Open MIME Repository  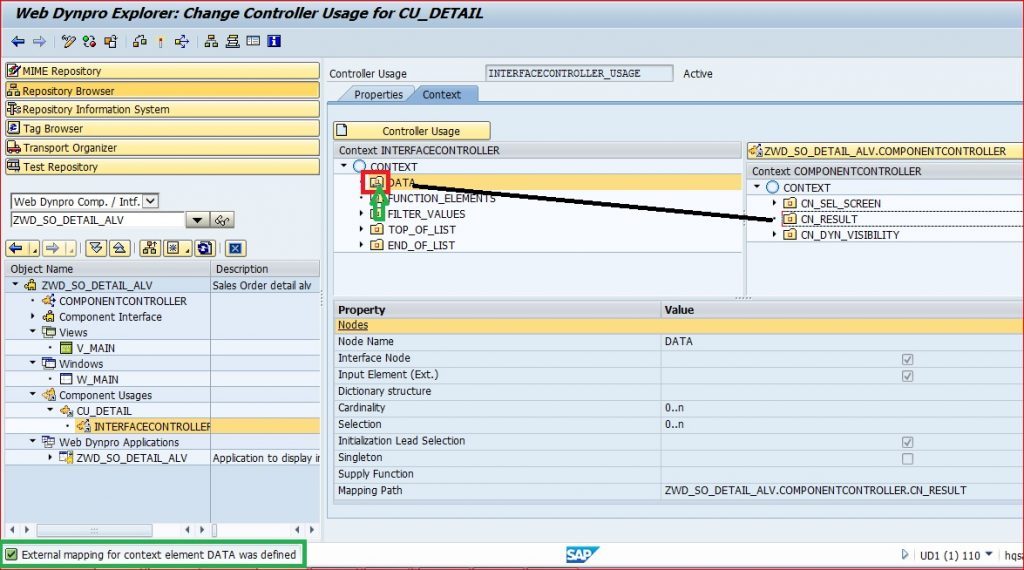pos(162,71)
